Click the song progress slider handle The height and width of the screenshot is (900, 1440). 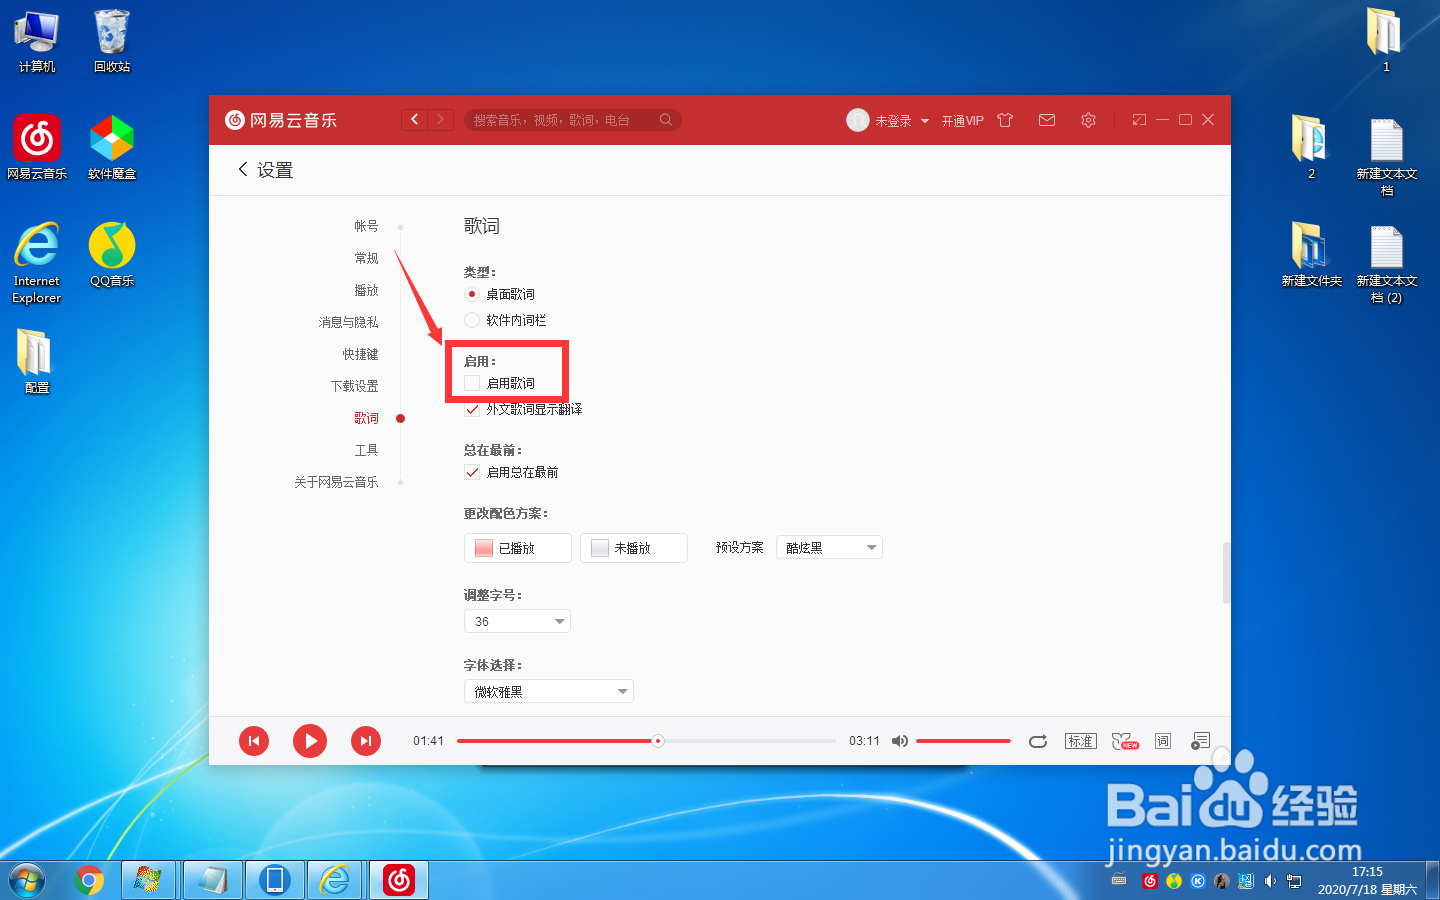pyautogui.click(x=658, y=741)
